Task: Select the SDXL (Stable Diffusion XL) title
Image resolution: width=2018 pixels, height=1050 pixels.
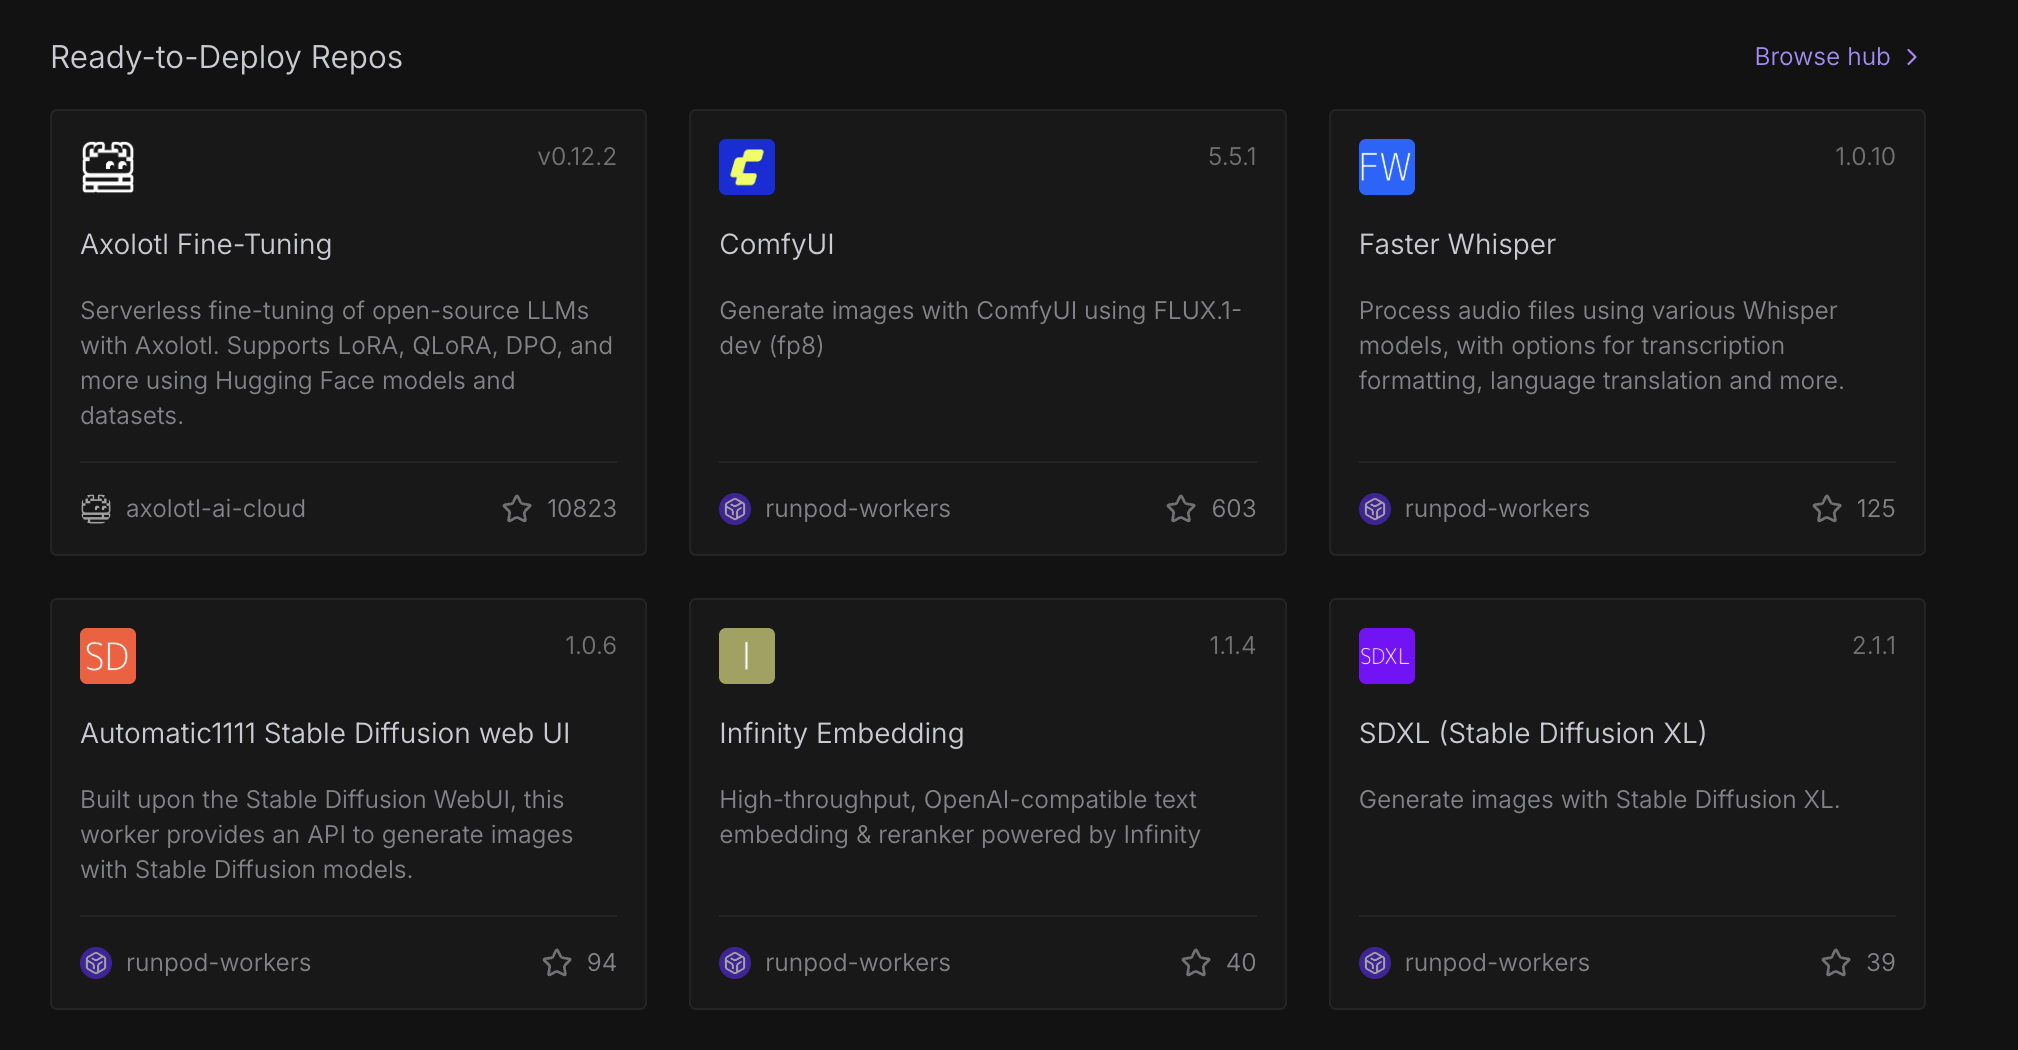Action: click(x=1532, y=733)
